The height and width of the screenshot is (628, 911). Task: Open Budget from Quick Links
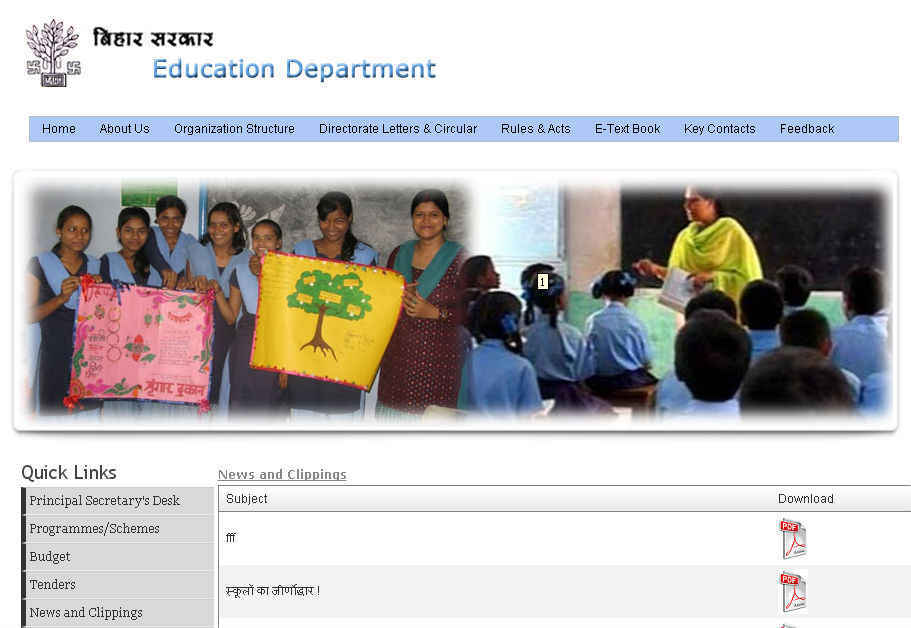50,556
